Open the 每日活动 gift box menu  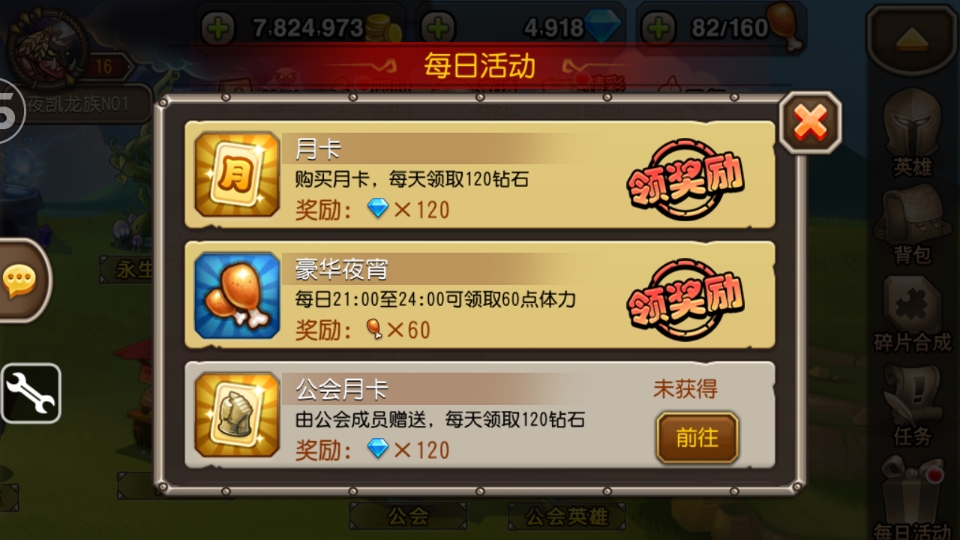[912, 499]
